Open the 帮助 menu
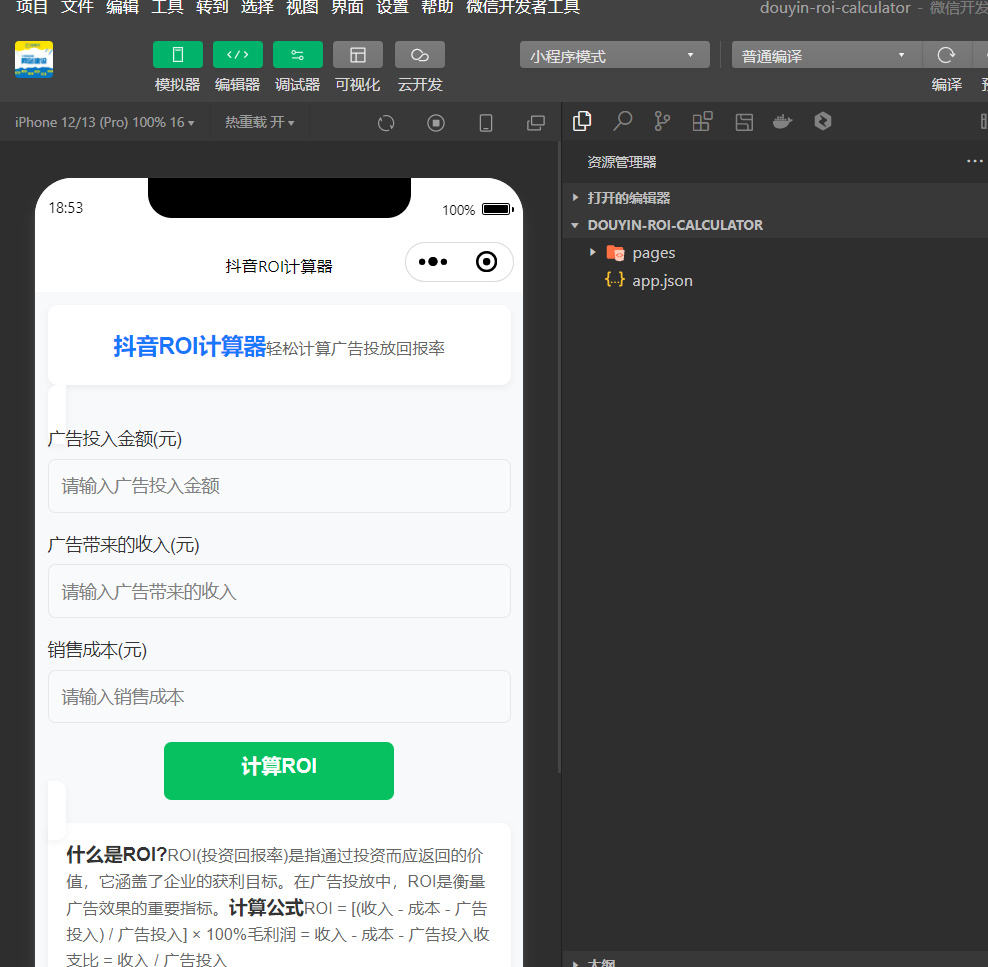Screen dimensions: 988x967 (437, 8)
